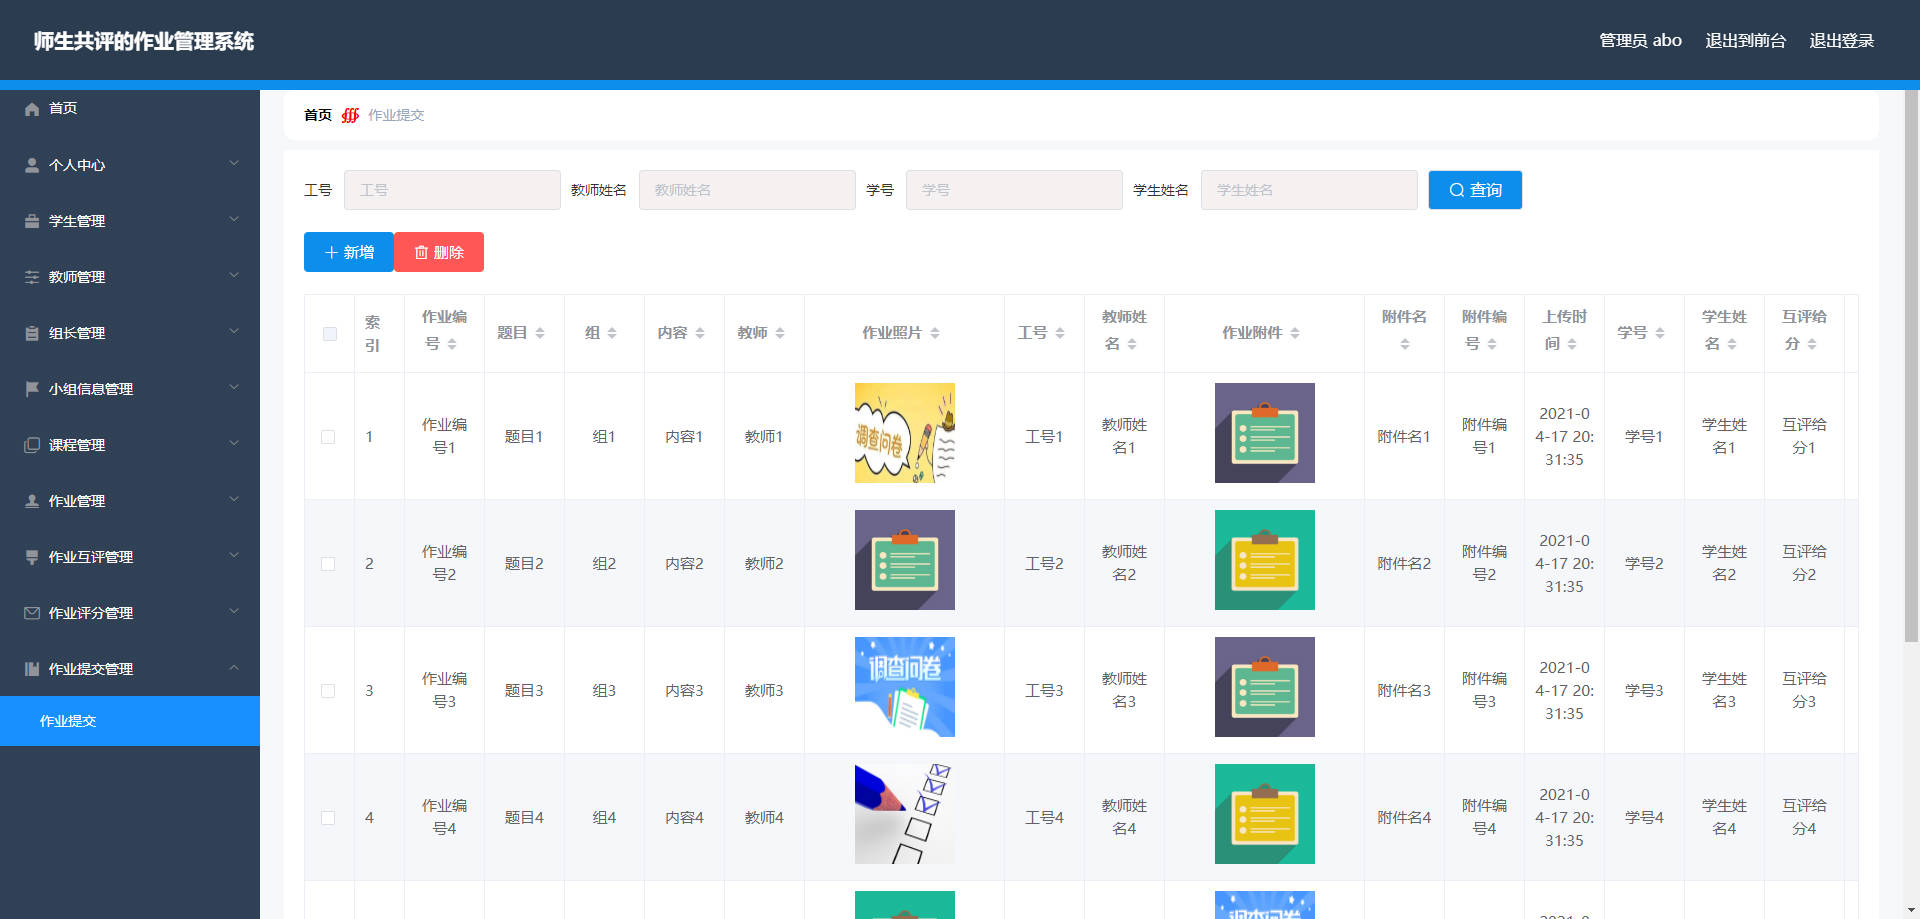The height and width of the screenshot is (919, 1920).
Task: Click 退出登录 to log out
Action: tap(1841, 41)
